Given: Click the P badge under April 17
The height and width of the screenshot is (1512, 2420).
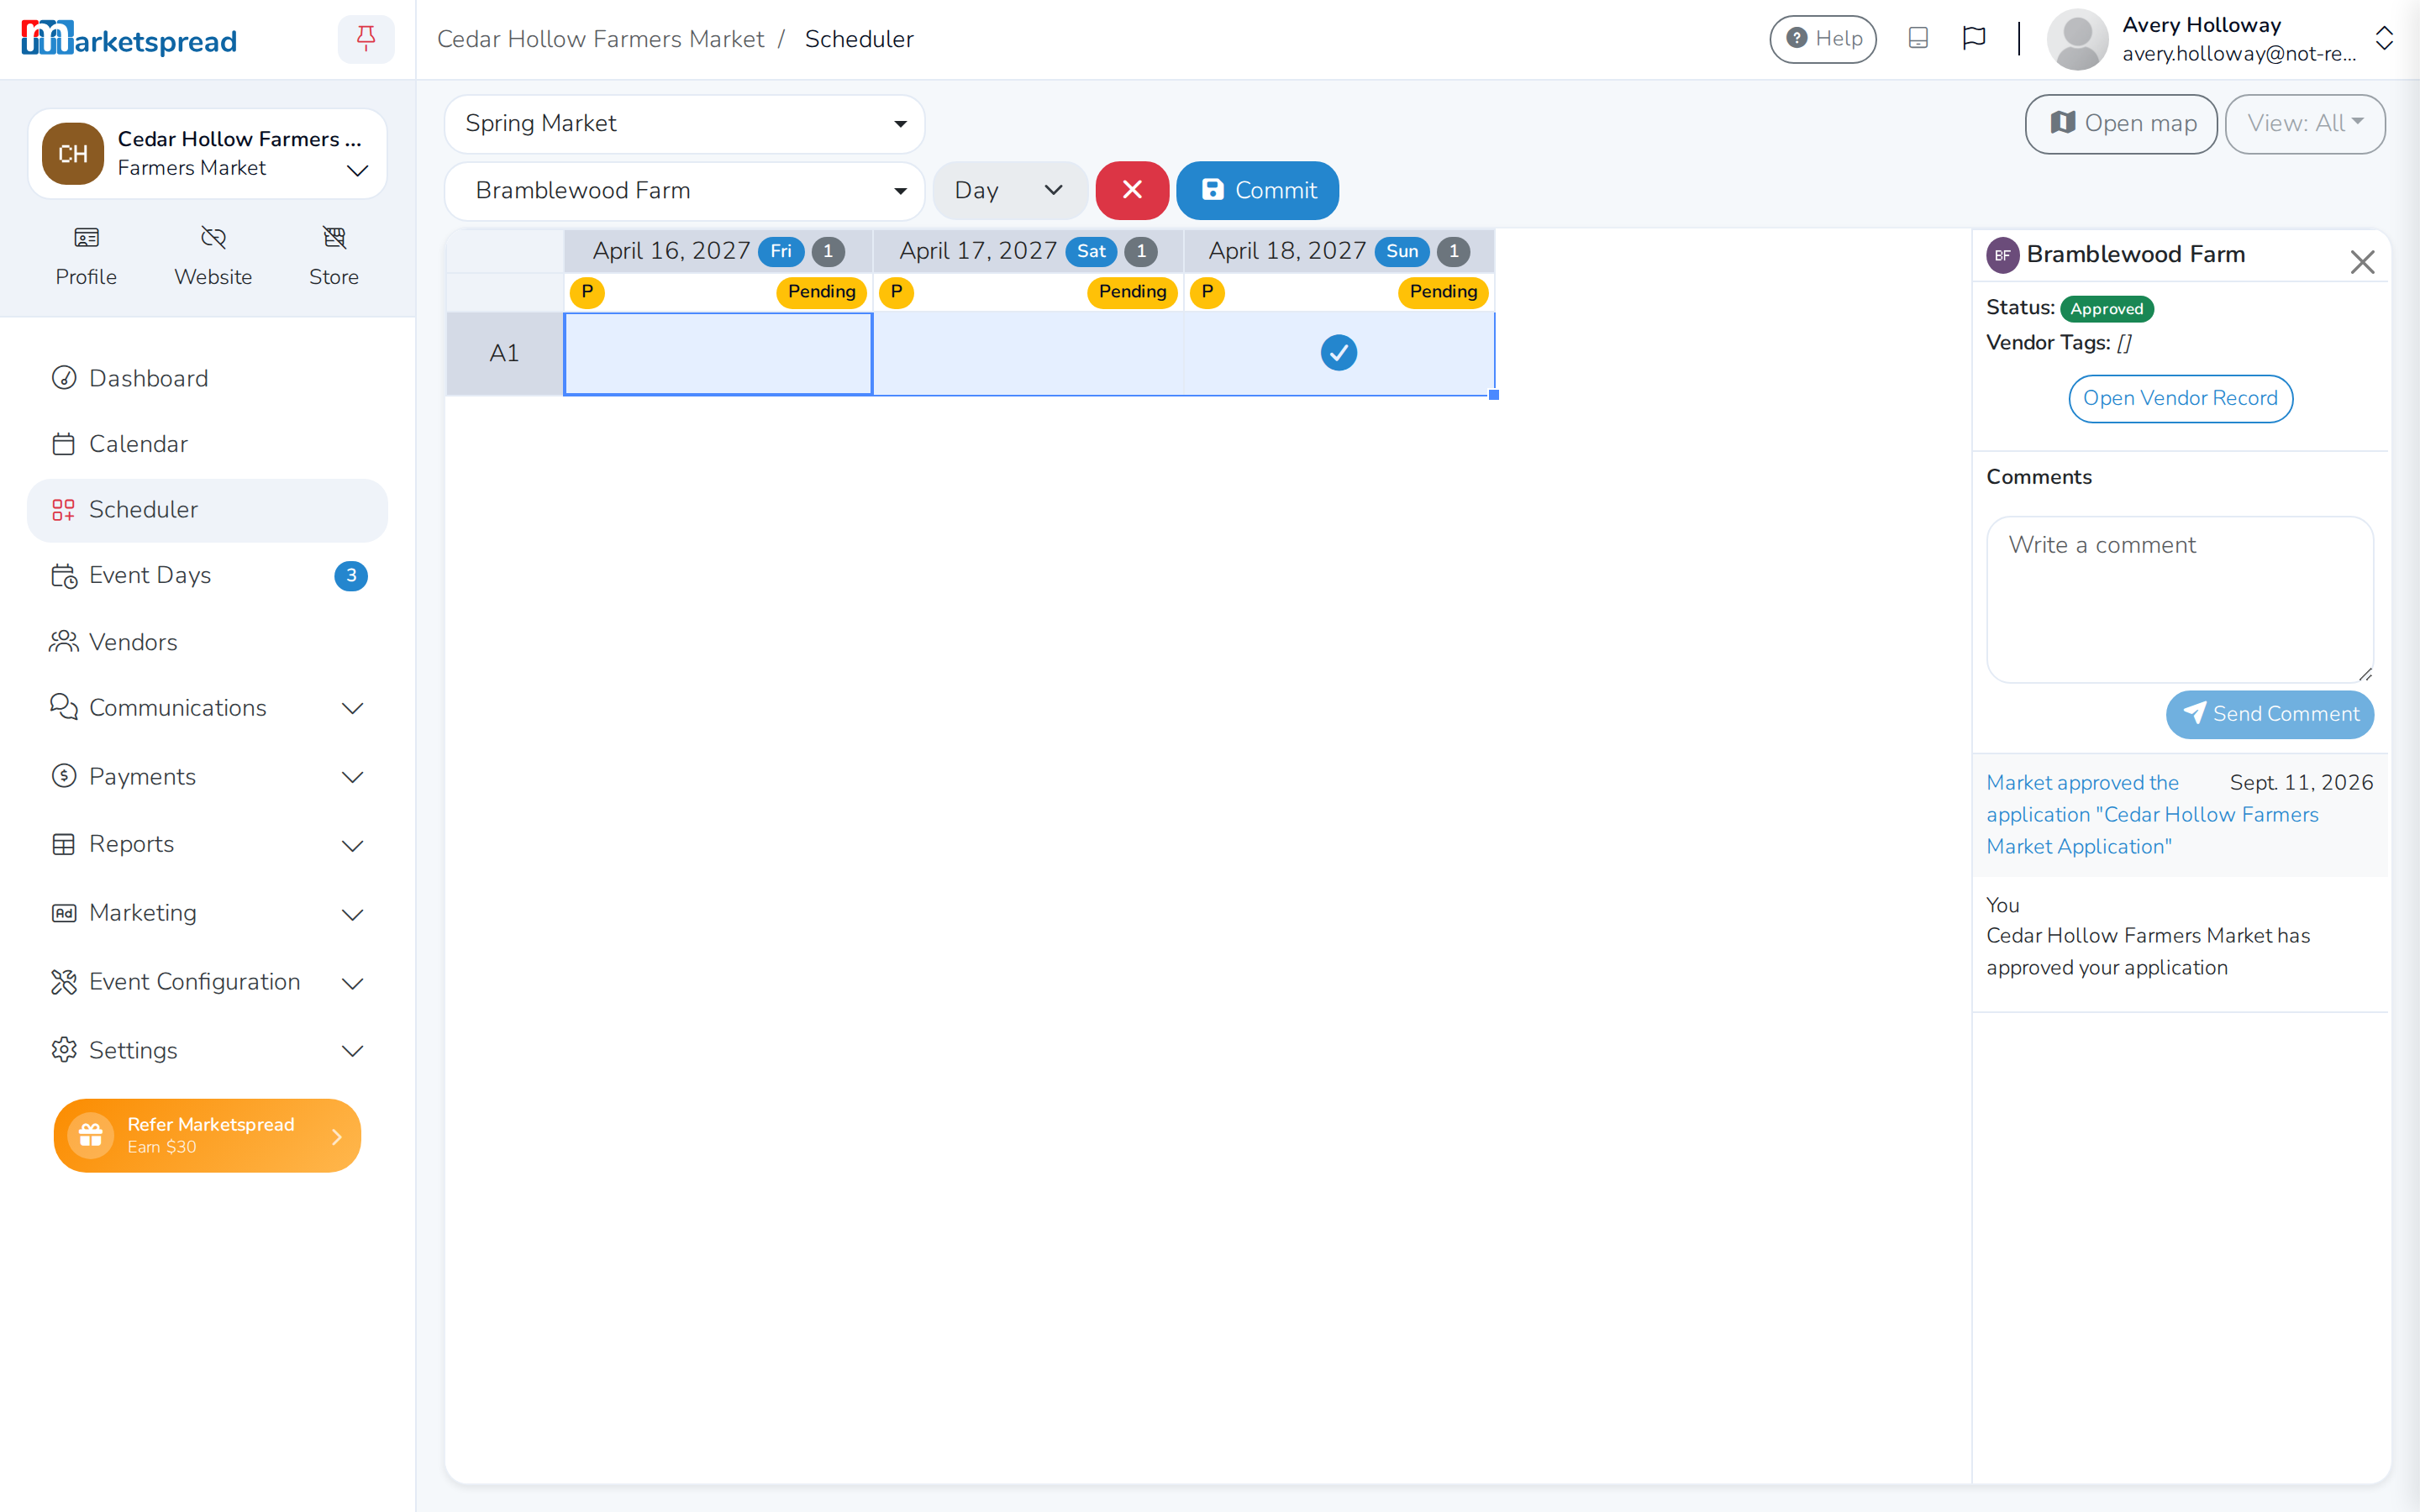Looking at the screenshot, I should (896, 292).
